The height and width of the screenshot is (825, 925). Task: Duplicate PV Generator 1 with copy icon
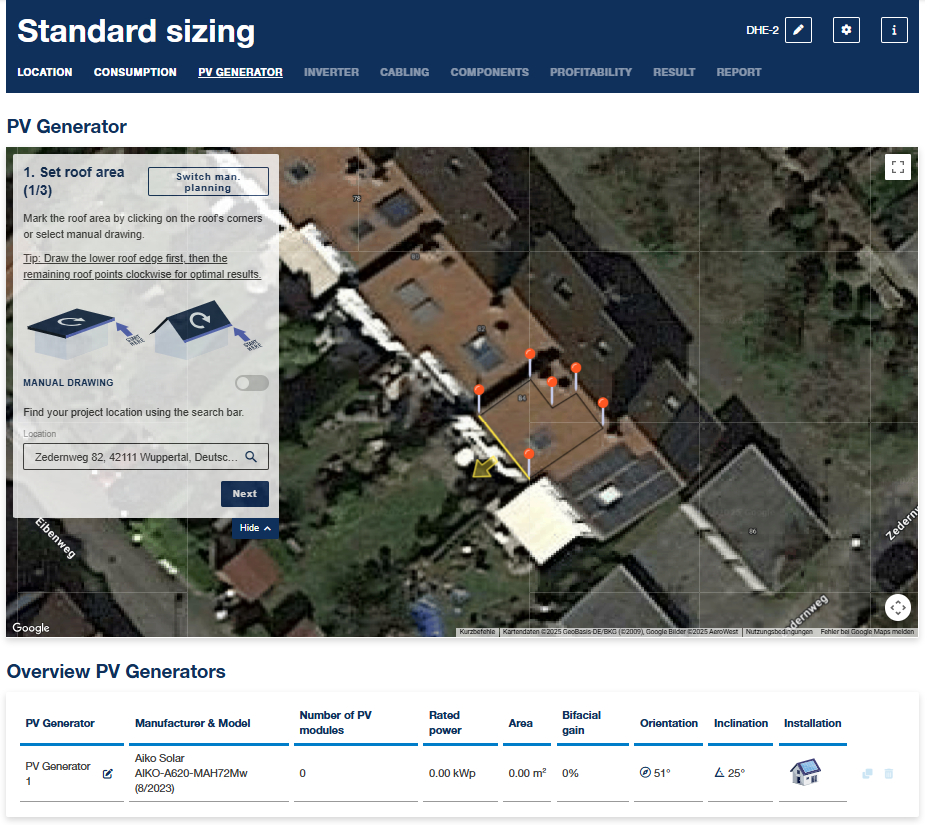pyautogui.click(x=867, y=774)
